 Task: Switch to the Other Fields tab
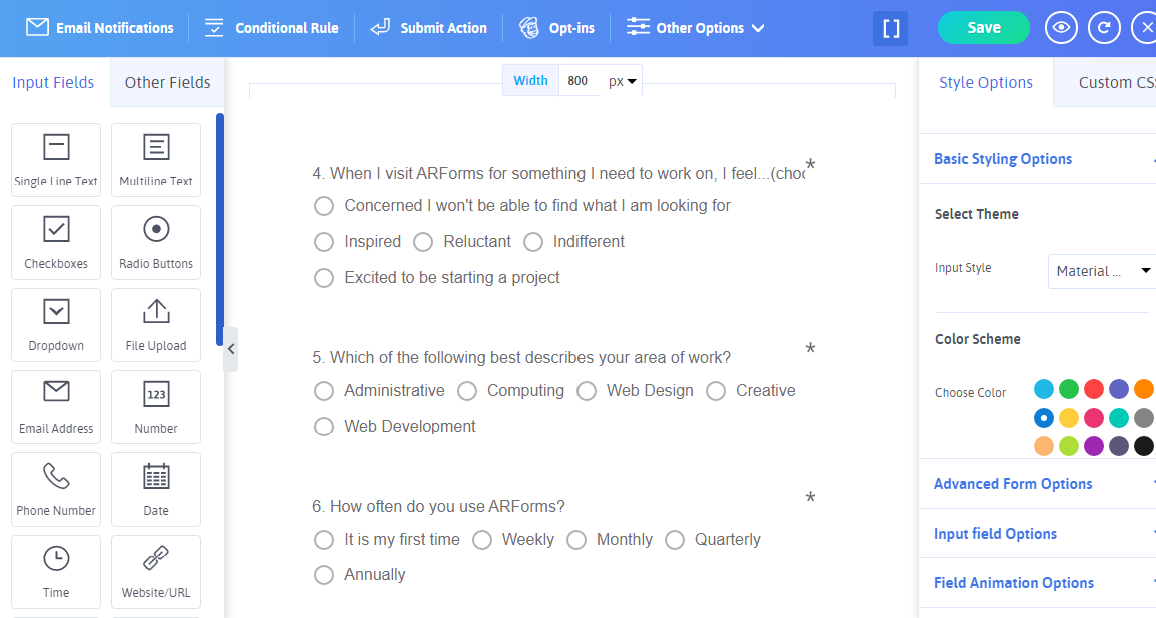(x=167, y=83)
